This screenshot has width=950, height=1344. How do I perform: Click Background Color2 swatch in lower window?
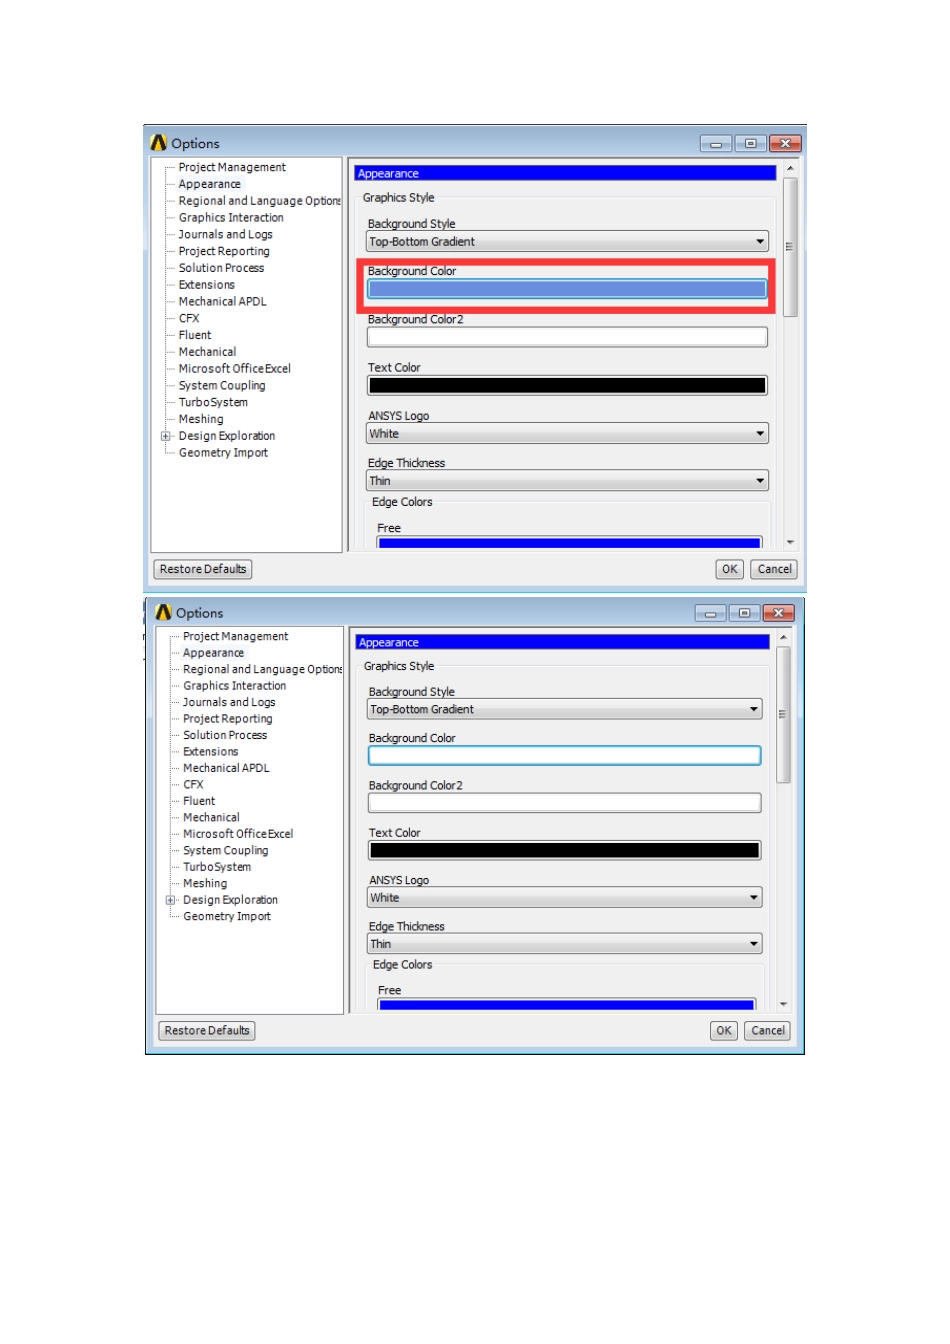point(565,803)
